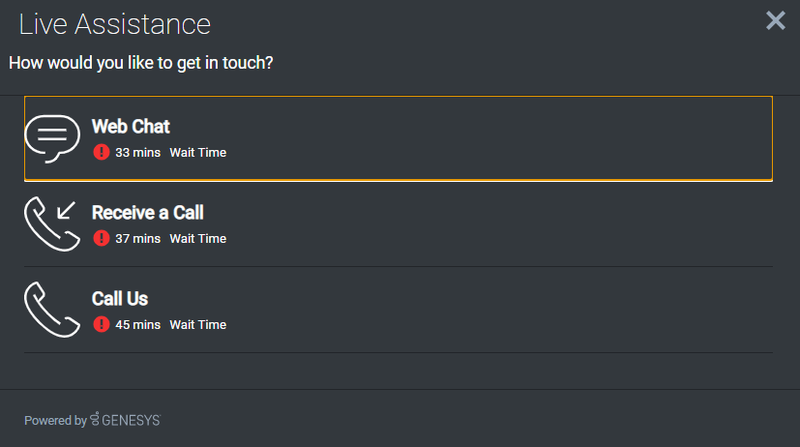Click Wait Time label under Web Chat

point(198,153)
